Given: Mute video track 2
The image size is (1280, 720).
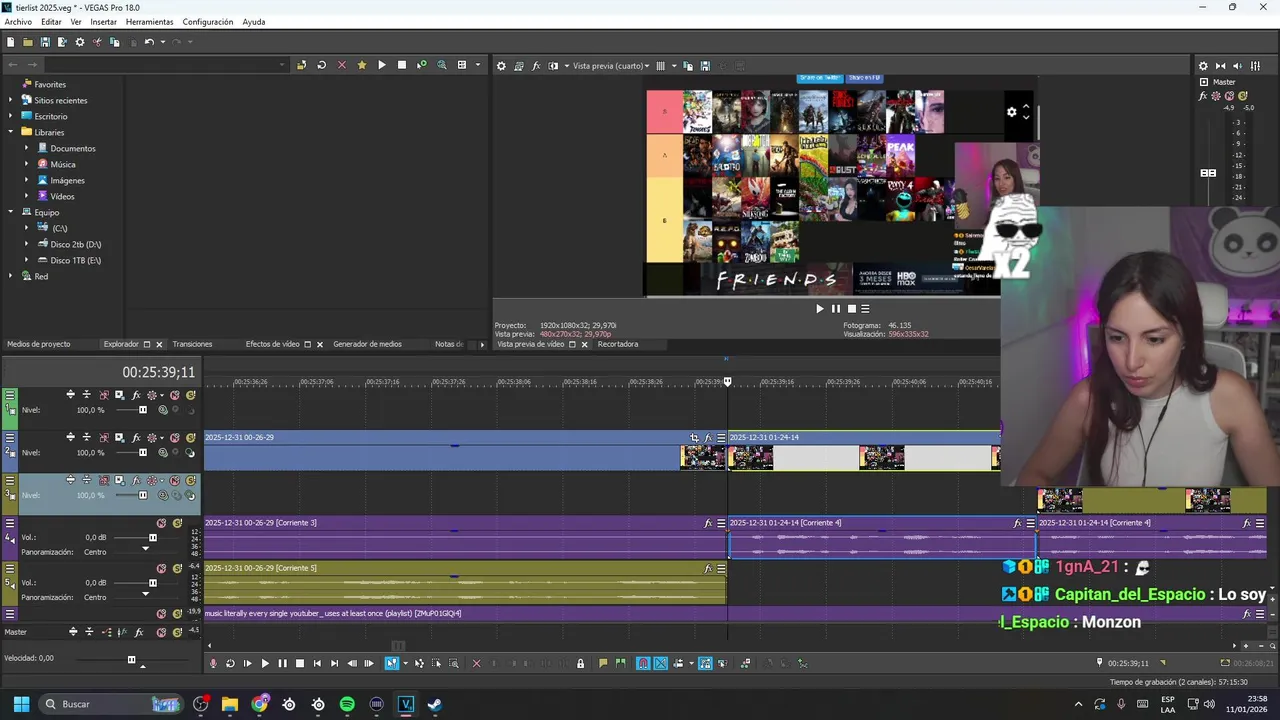Looking at the screenshot, I should tap(175, 438).
